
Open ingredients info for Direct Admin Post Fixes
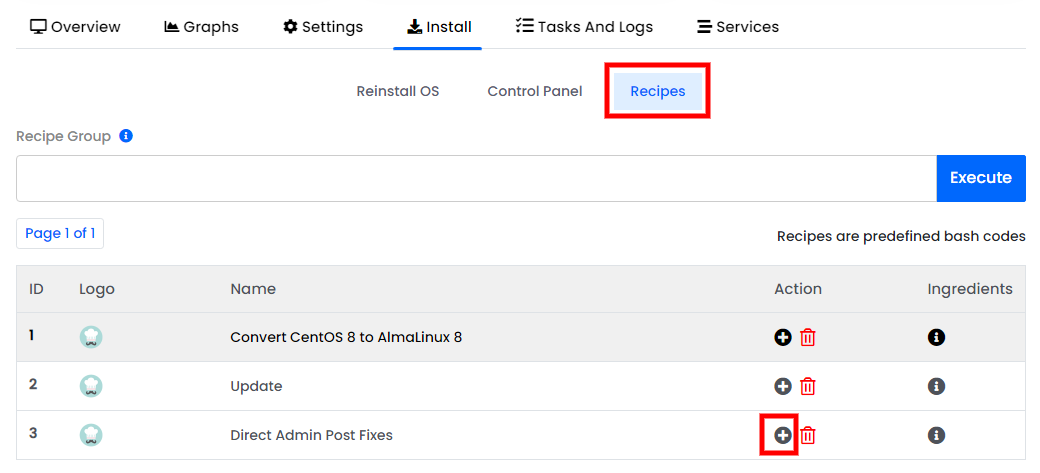(x=936, y=435)
